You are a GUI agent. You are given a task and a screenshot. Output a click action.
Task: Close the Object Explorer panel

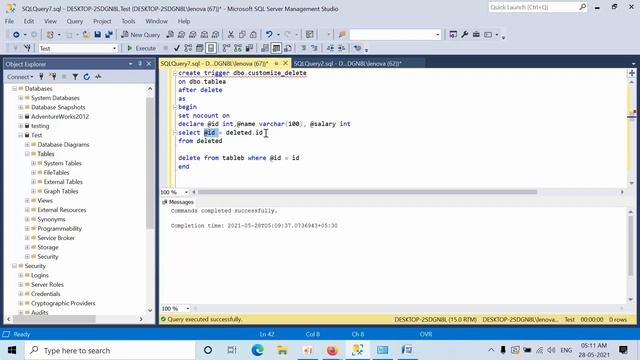tap(149, 64)
